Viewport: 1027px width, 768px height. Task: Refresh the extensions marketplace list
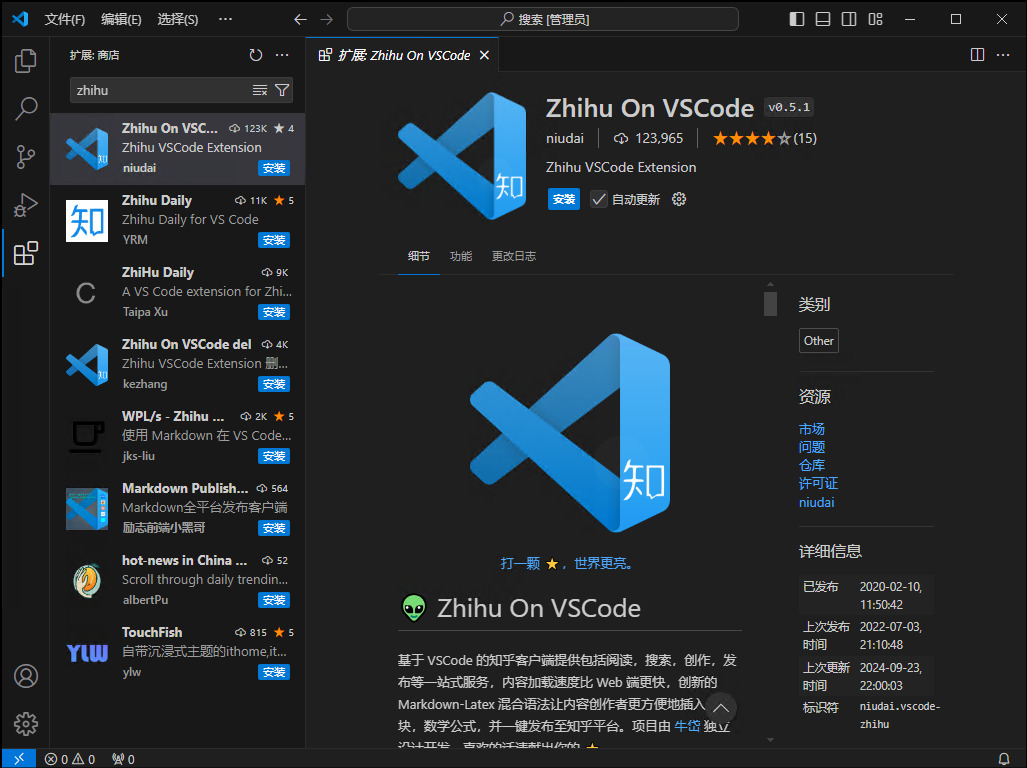point(256,55)
